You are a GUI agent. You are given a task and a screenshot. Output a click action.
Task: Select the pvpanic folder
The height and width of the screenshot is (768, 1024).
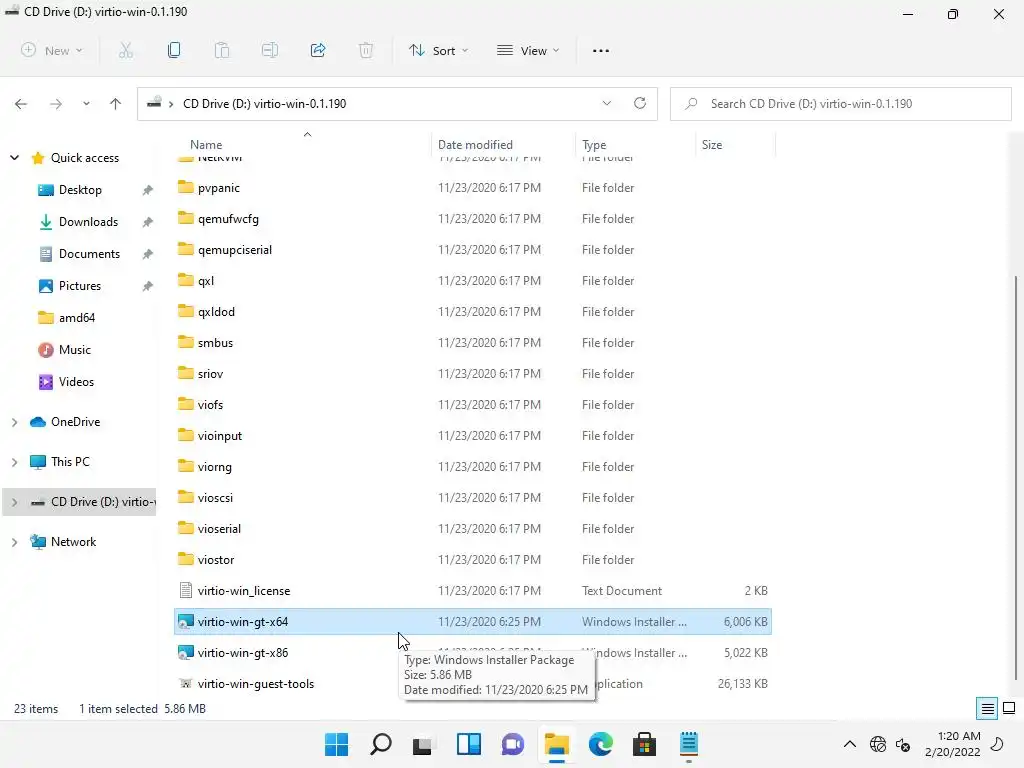click(x=218, y=188)
